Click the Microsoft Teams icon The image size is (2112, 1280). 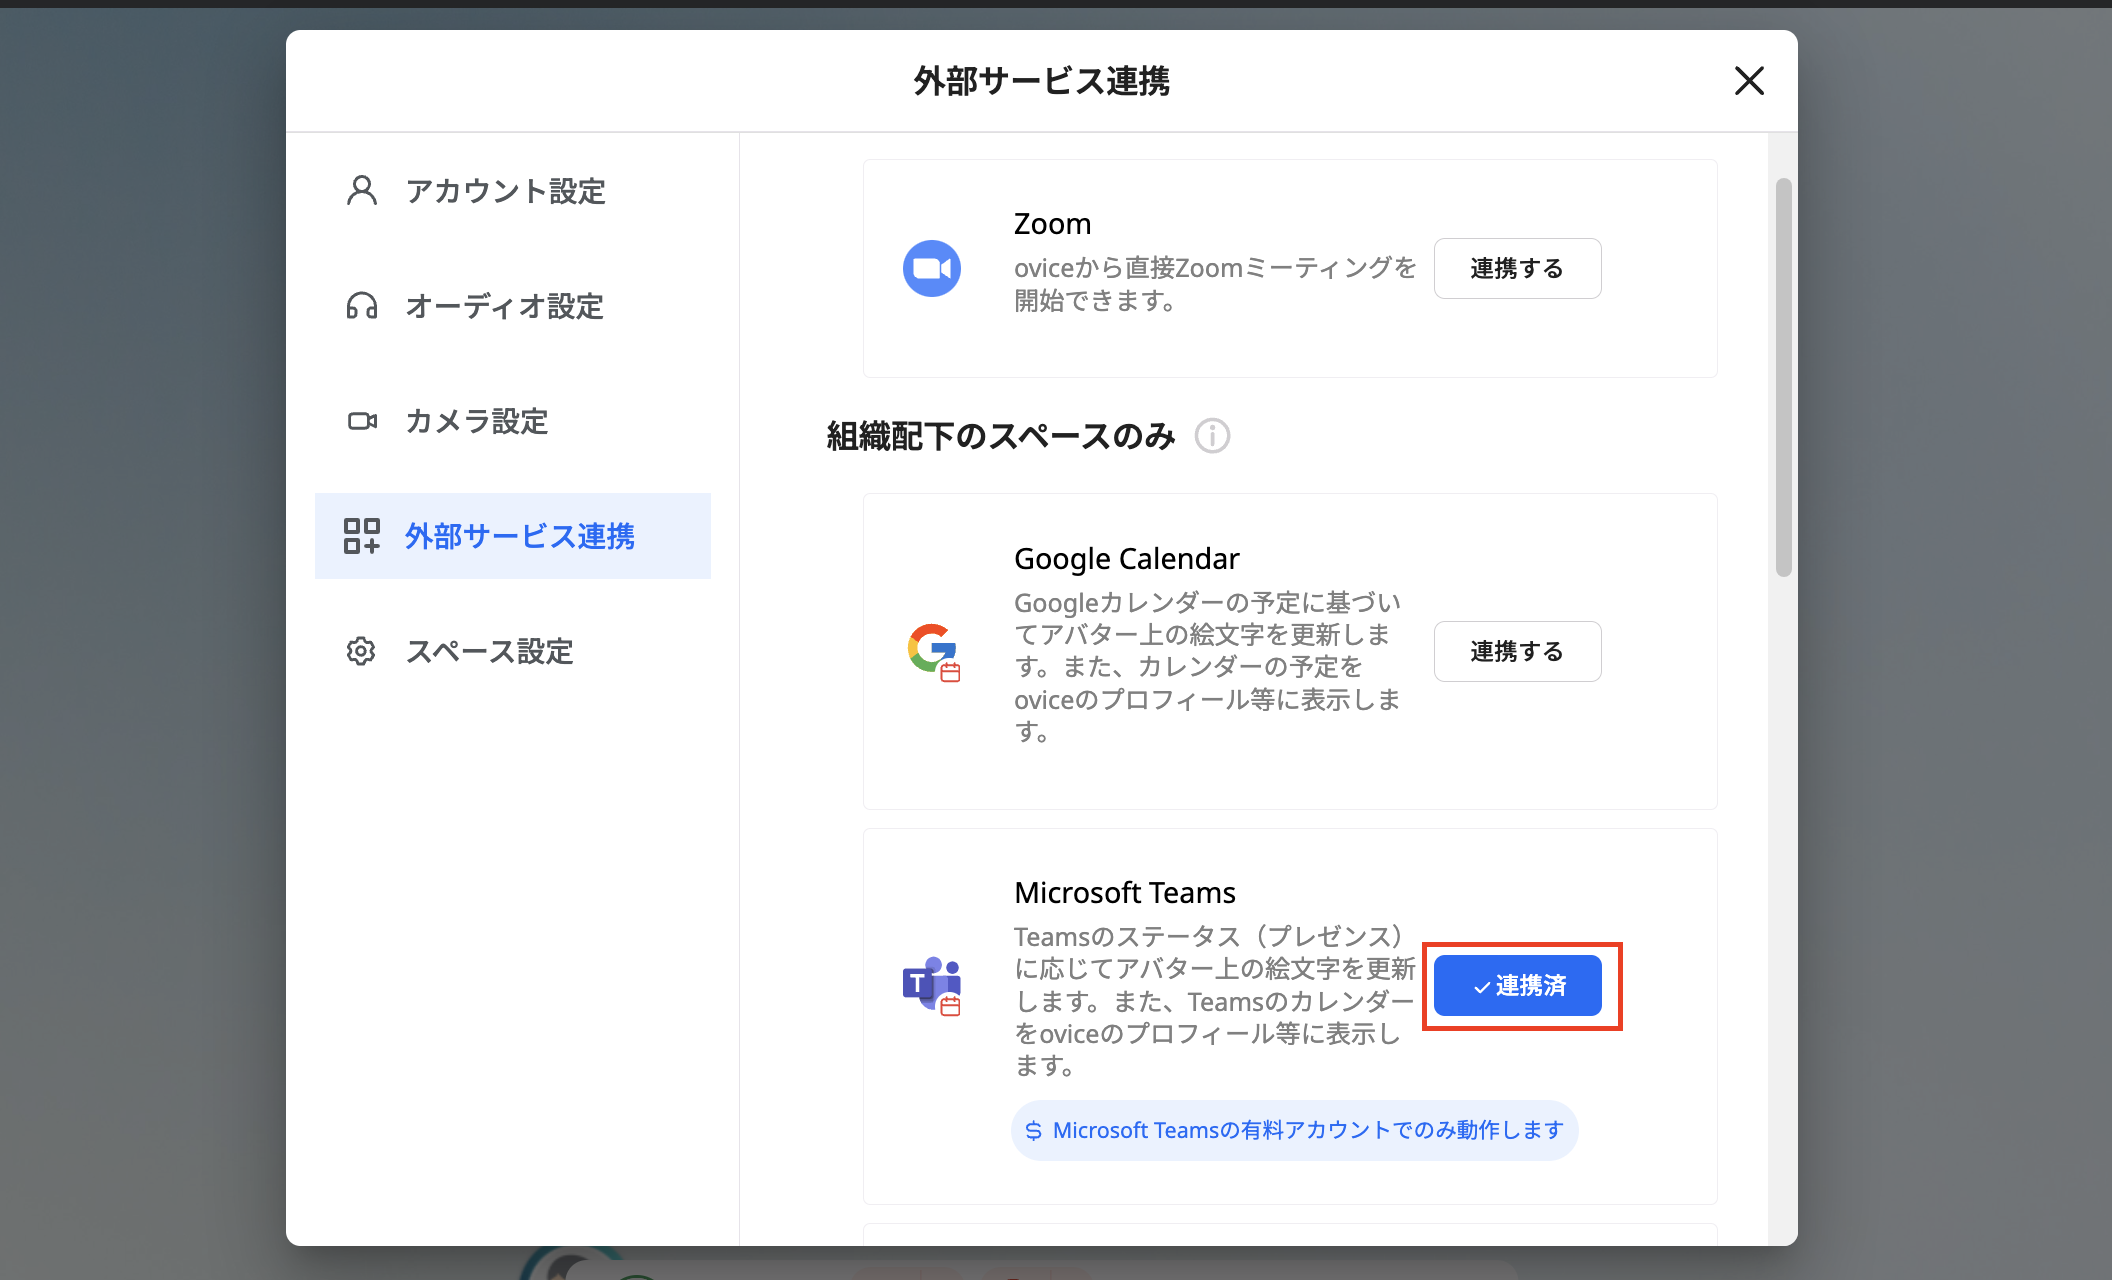click(x=932, y=985)
